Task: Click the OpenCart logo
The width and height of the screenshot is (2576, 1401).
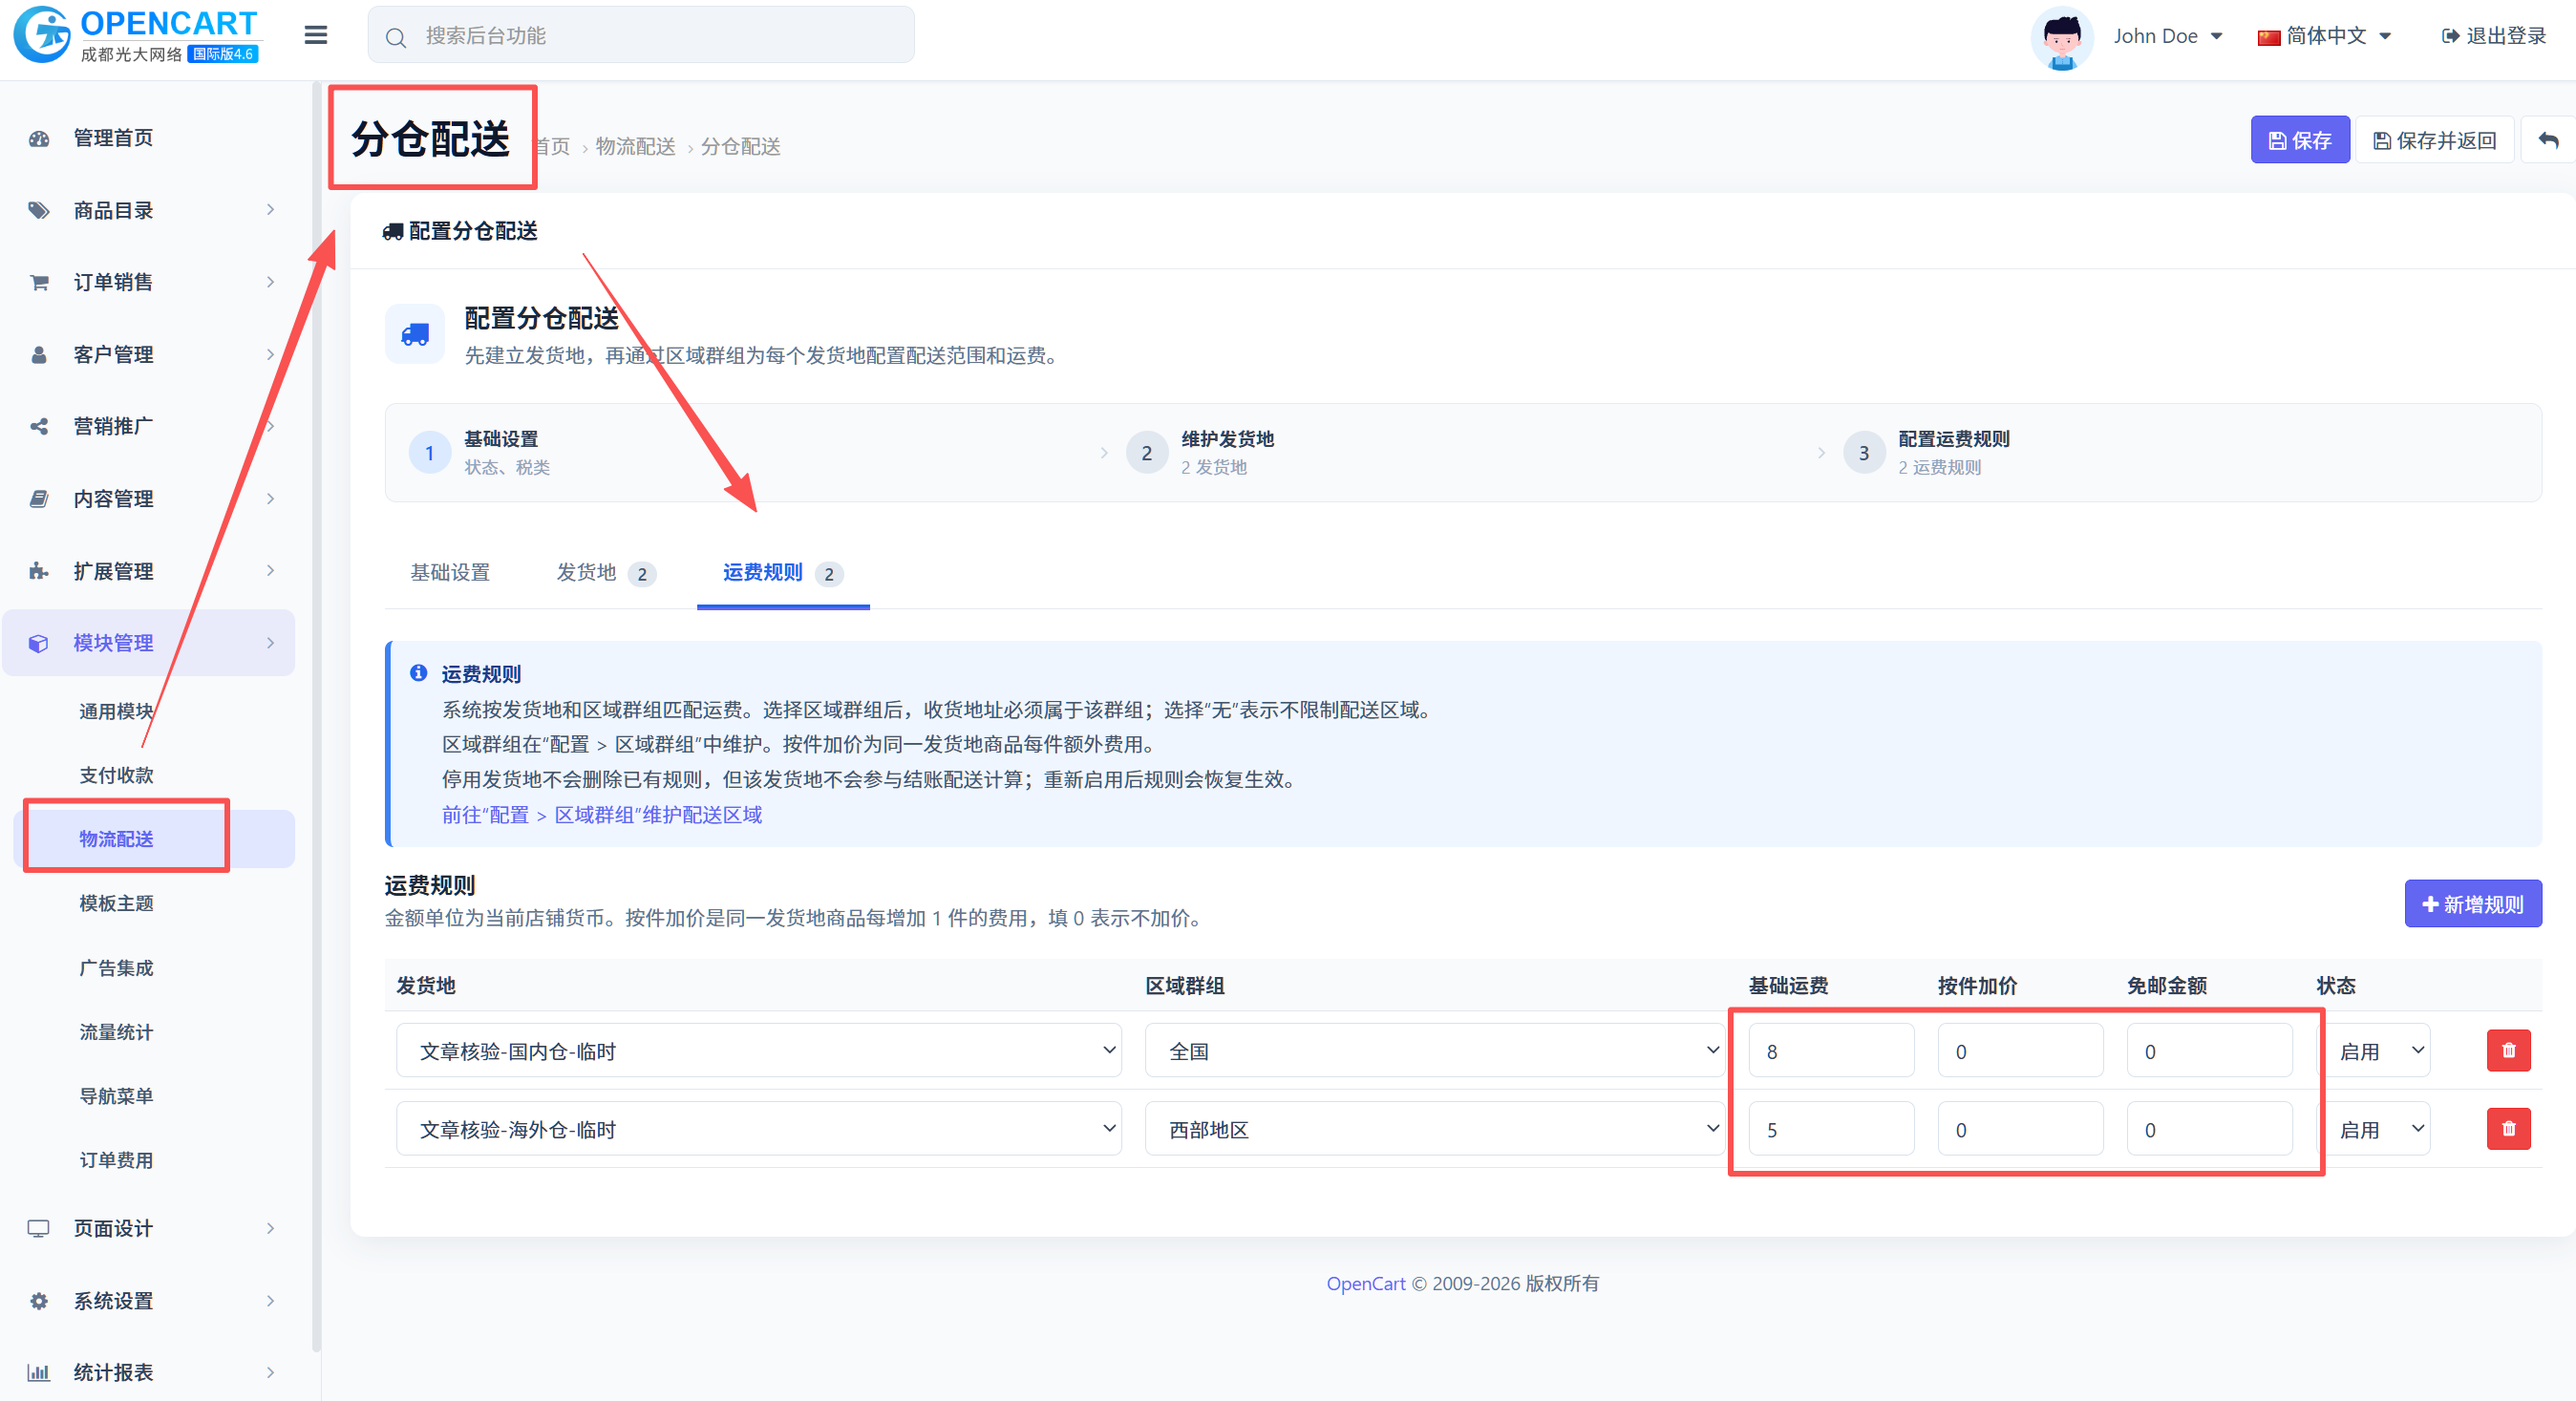Action: [x=136, y=35]
